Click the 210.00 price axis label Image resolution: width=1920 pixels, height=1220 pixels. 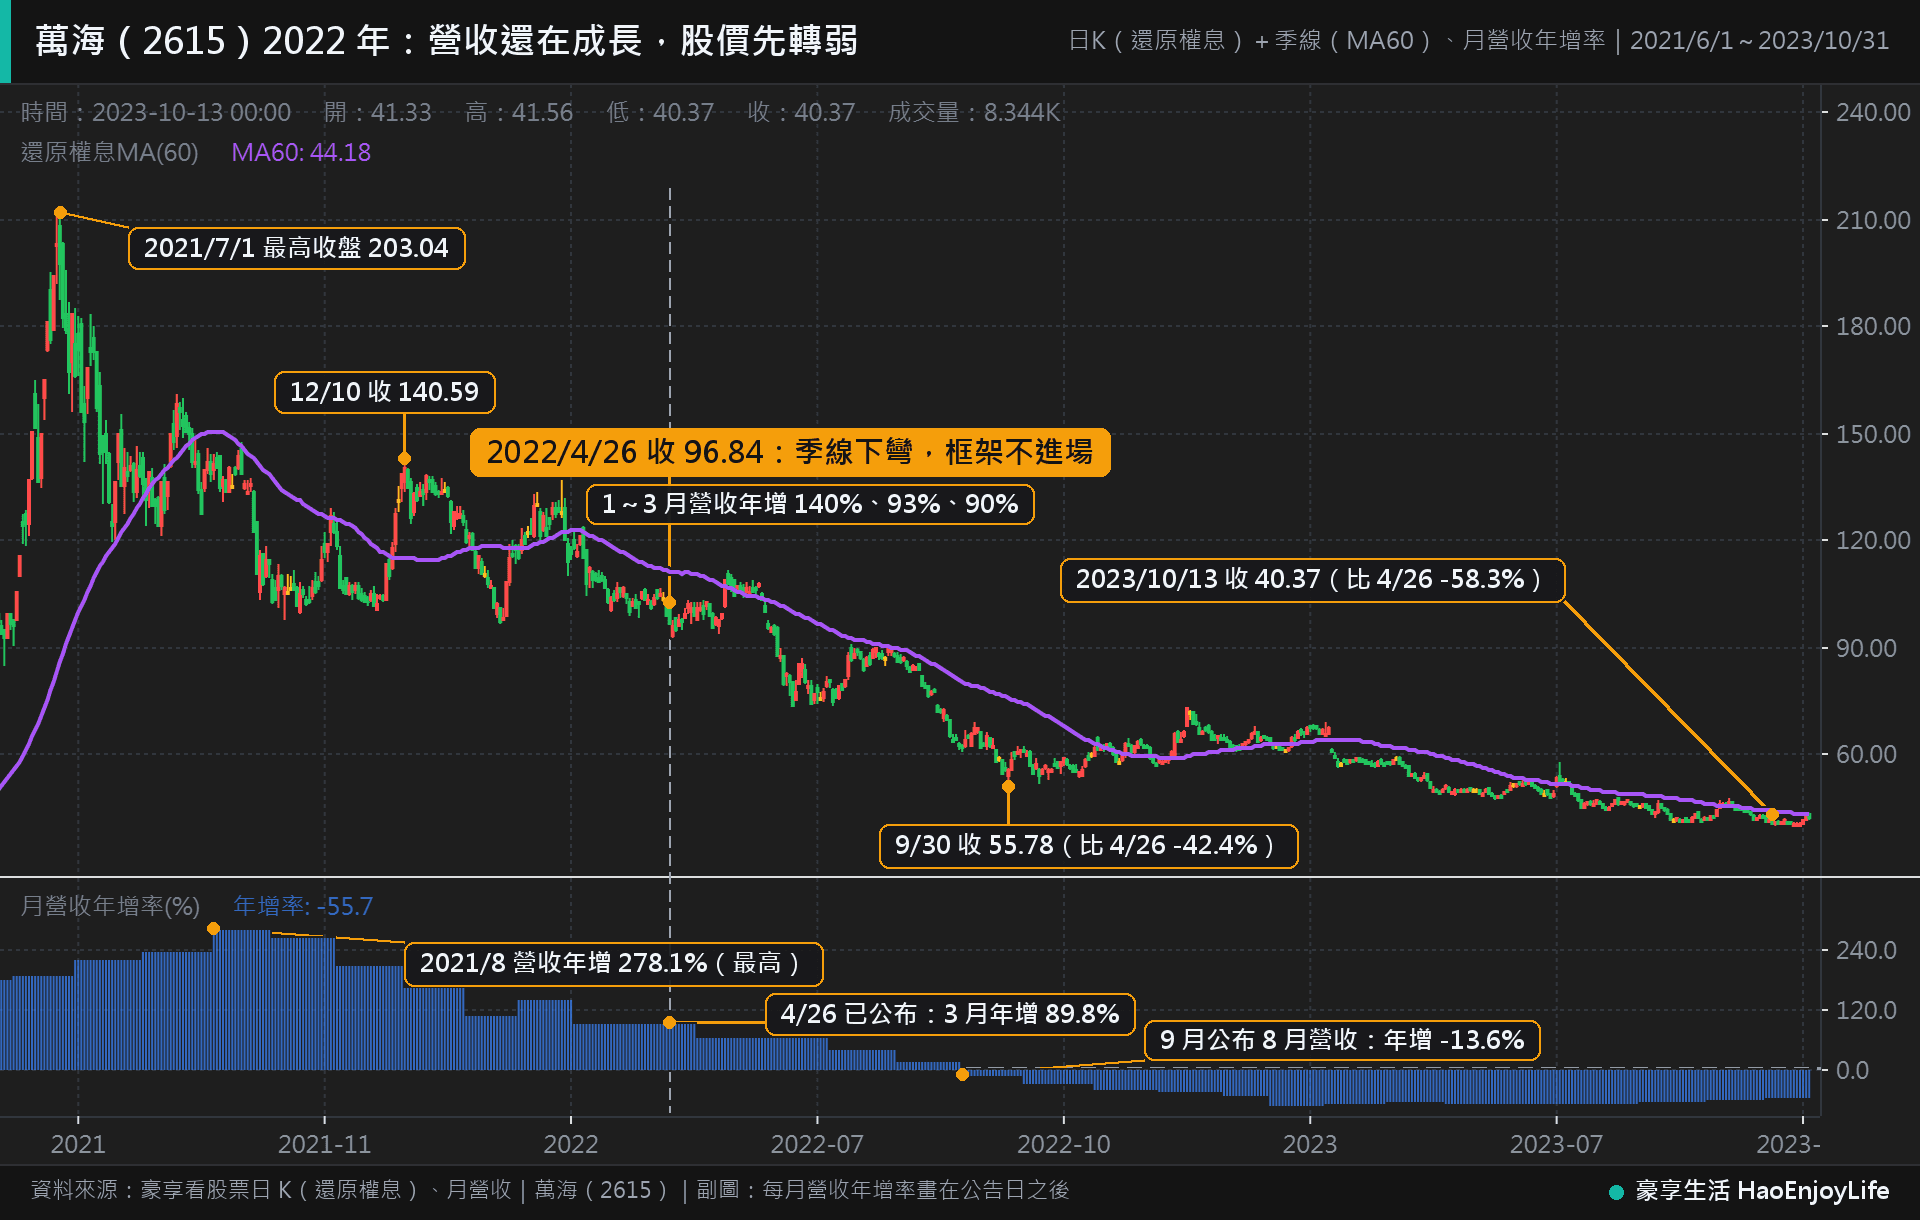coord(1873,221)
